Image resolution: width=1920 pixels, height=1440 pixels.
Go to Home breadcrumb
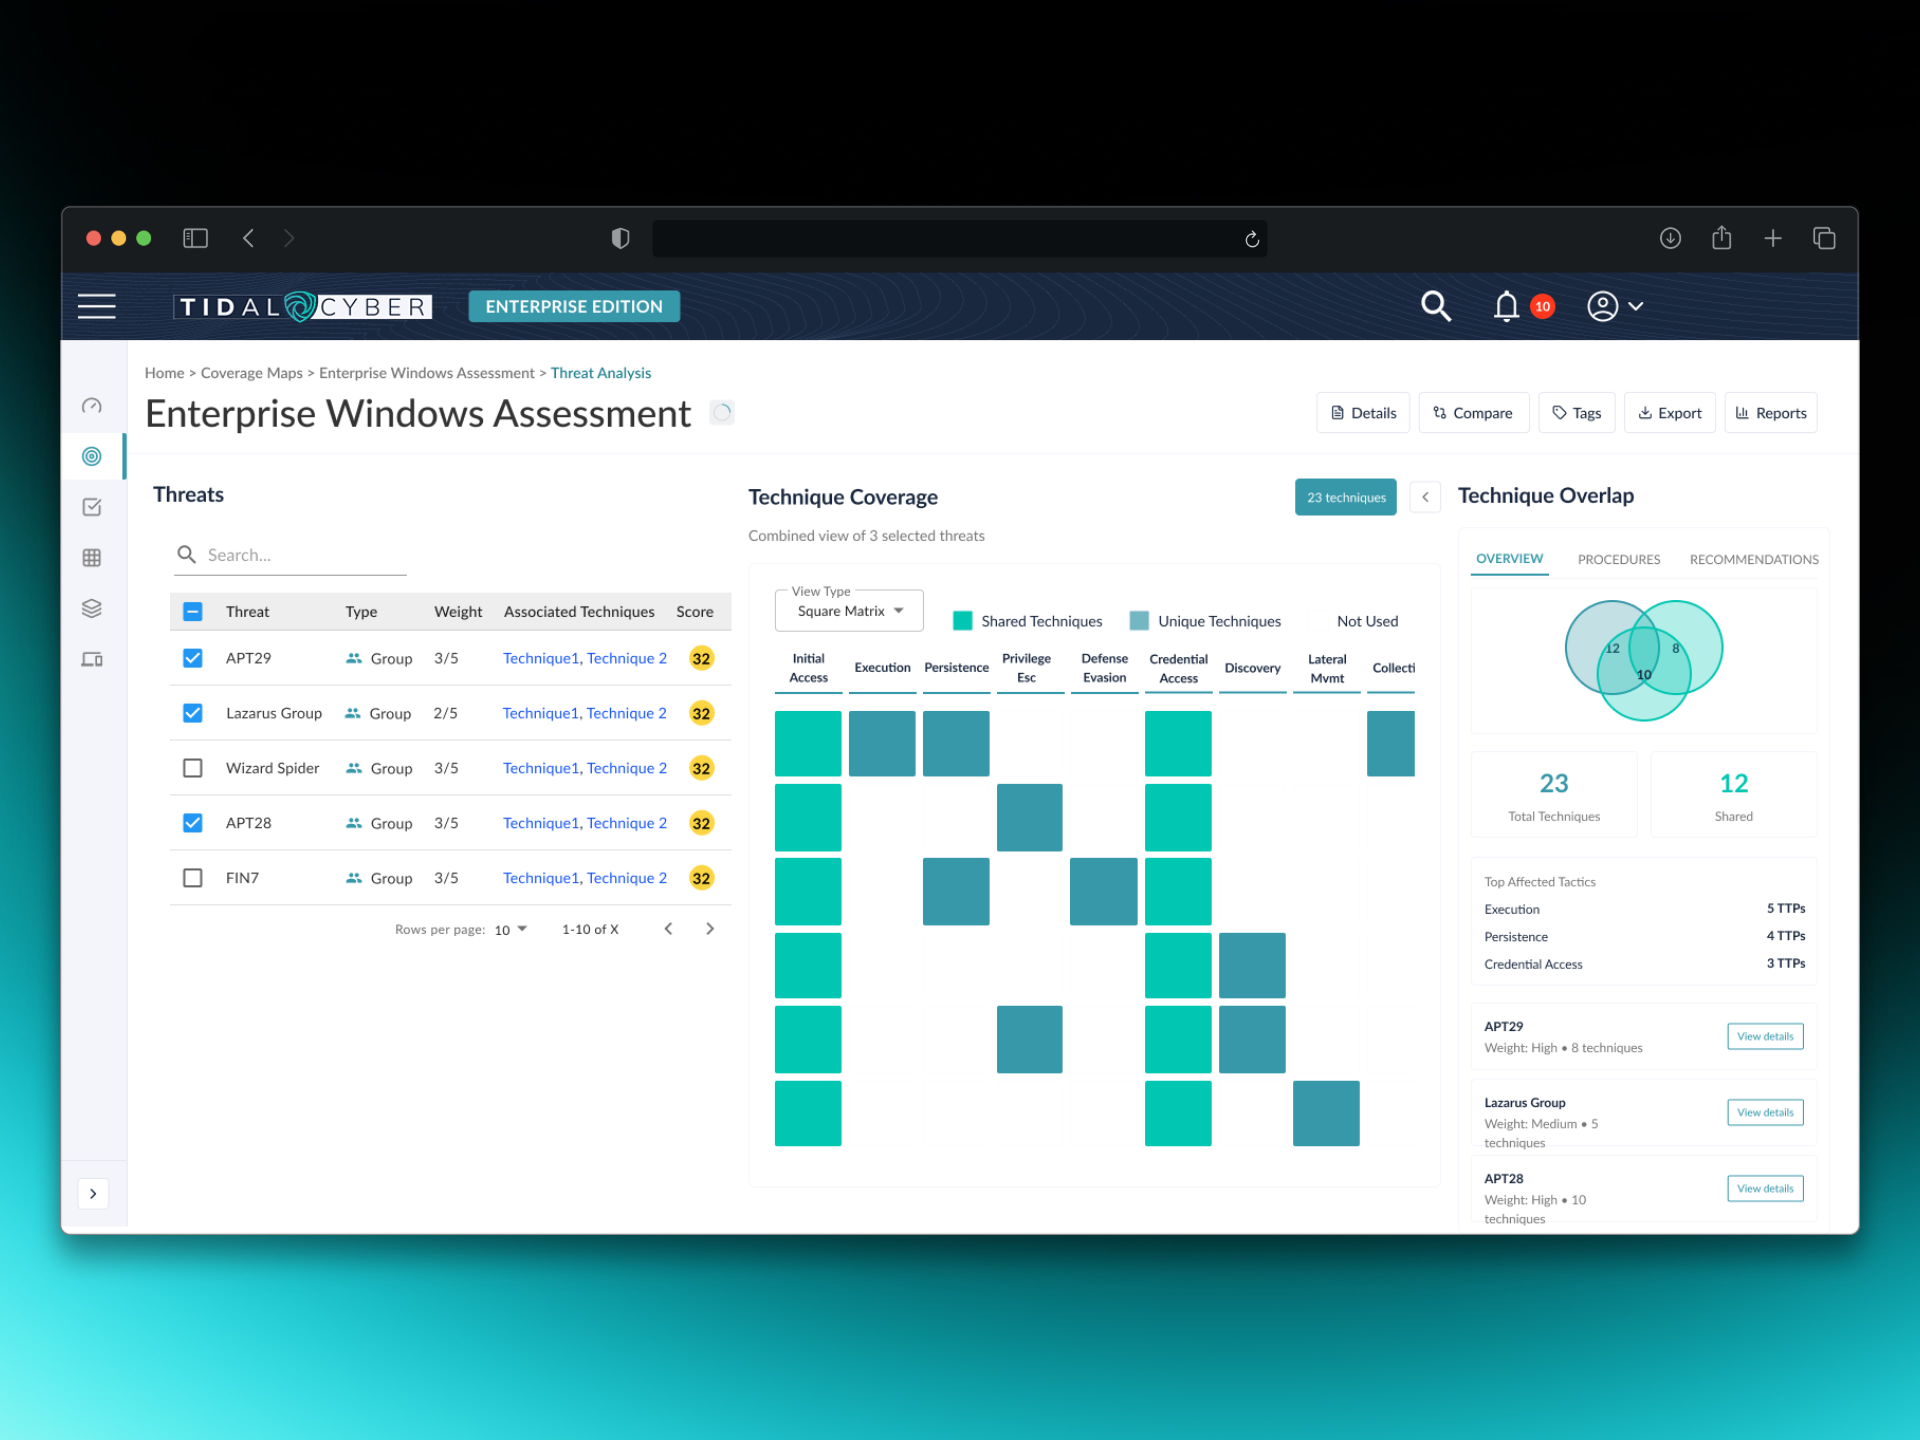[164, 373]
